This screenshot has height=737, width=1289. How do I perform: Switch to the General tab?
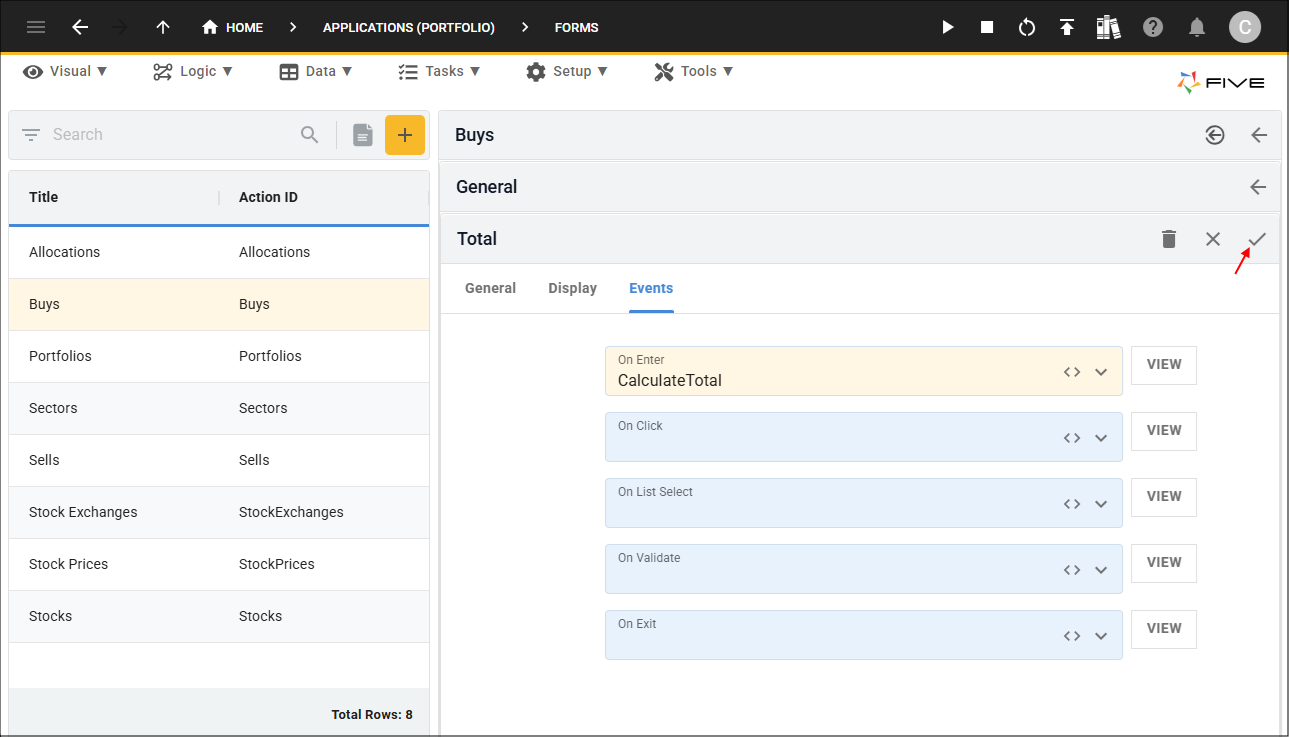click(490, 288)
